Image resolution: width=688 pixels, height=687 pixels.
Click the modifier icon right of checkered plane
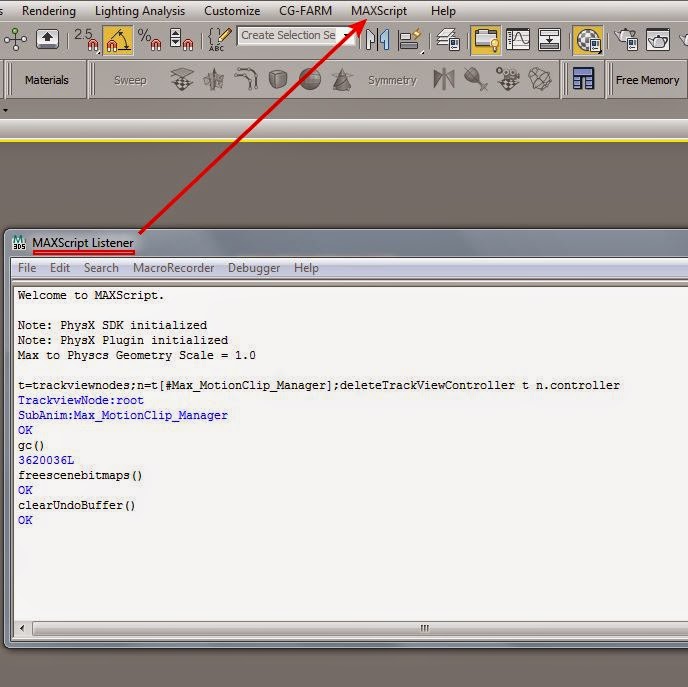(x=214, y=79)
